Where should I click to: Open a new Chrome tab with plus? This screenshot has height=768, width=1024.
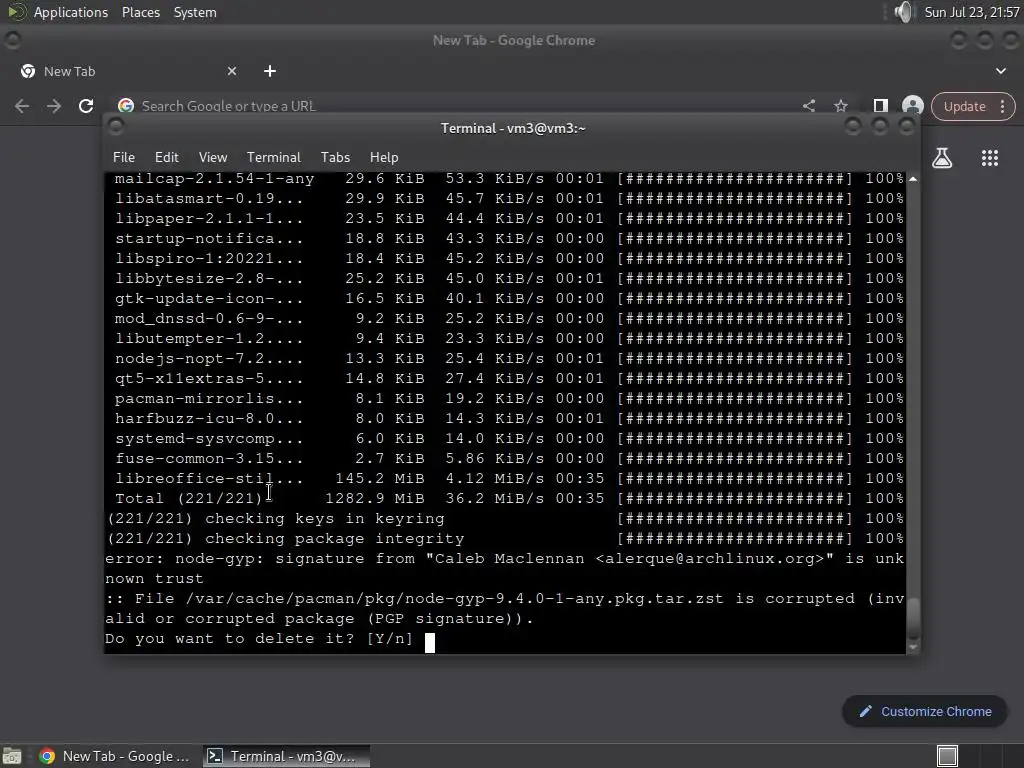(x=270, y=71)
